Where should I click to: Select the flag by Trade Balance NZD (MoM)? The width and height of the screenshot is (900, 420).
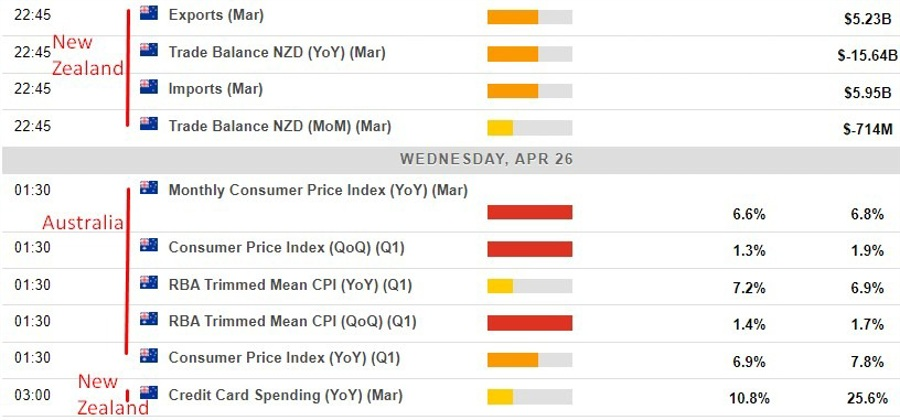(x=149, y=125)
